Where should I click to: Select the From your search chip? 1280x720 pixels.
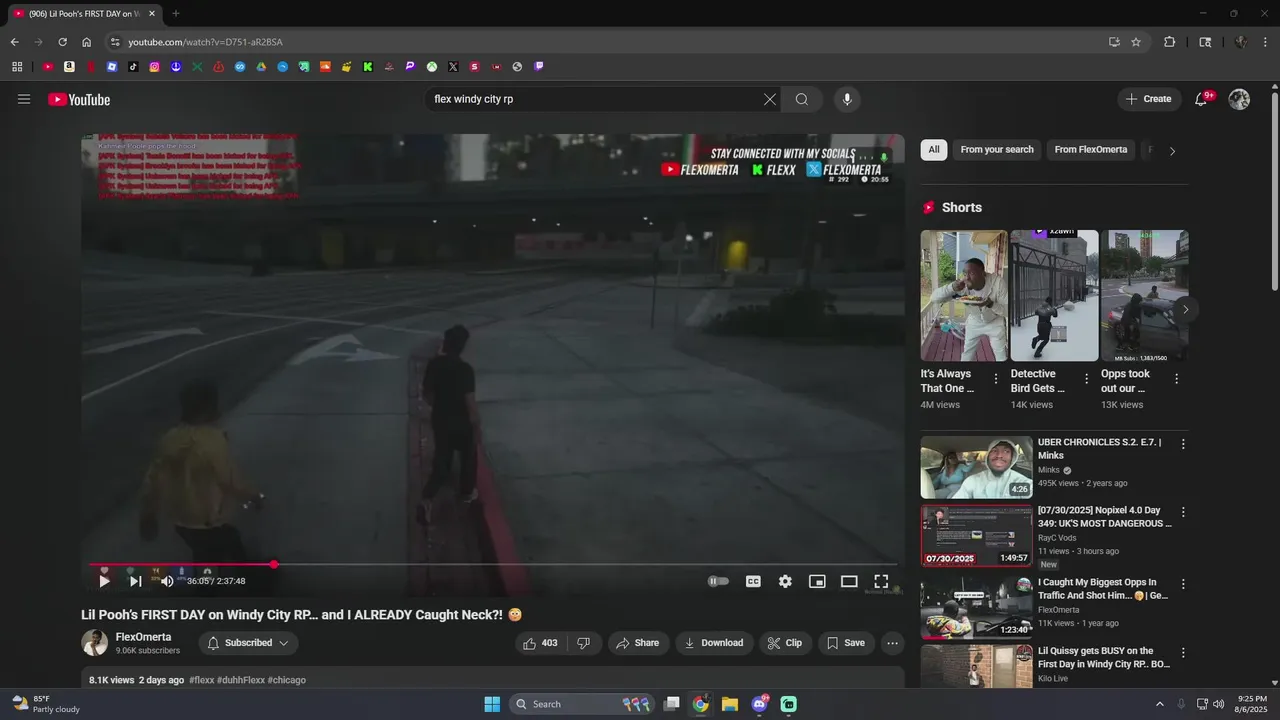coord(997,150)
